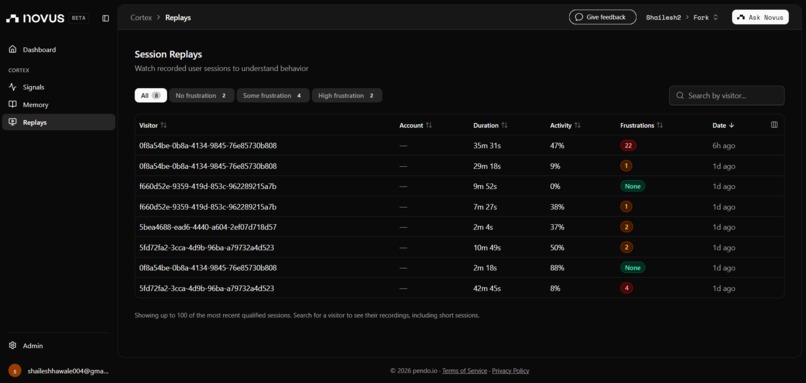Click the 47% activity value

(x=557, y=146)
